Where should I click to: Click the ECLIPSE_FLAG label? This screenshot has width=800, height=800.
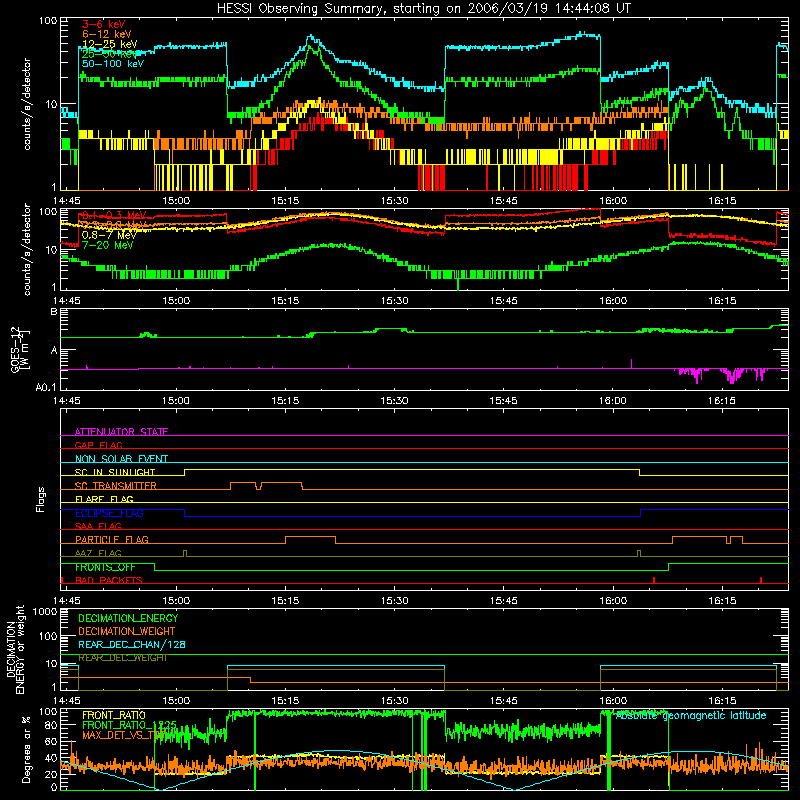[x=109, y=513]
